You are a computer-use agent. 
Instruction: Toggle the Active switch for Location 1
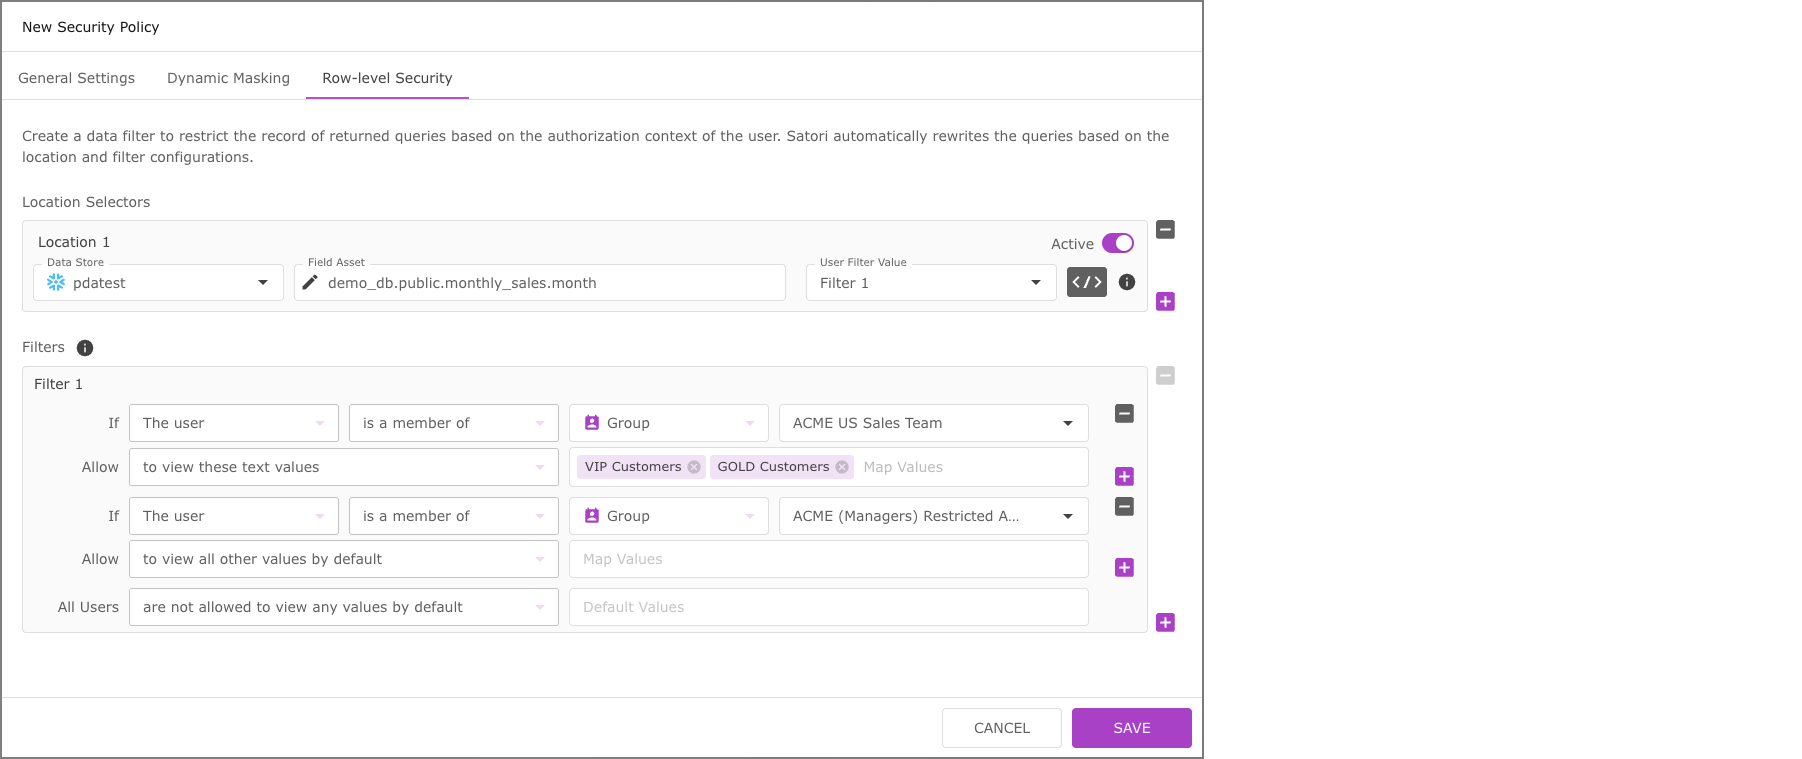pos(1118,243)
